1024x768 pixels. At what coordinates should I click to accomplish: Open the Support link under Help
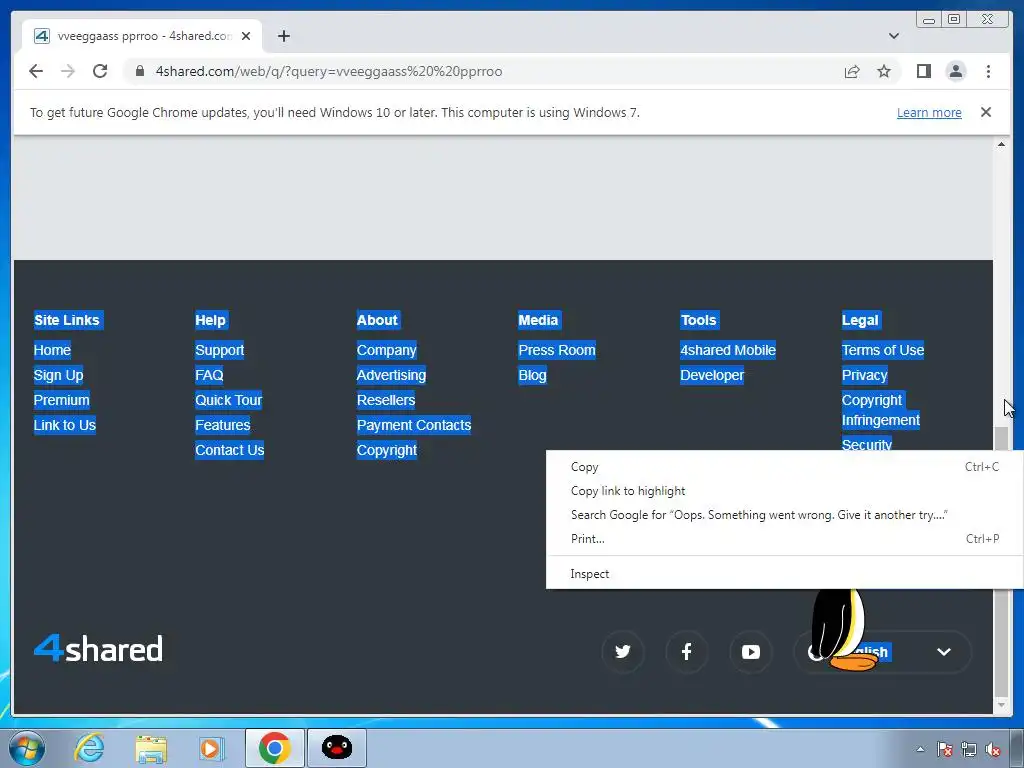219,350
